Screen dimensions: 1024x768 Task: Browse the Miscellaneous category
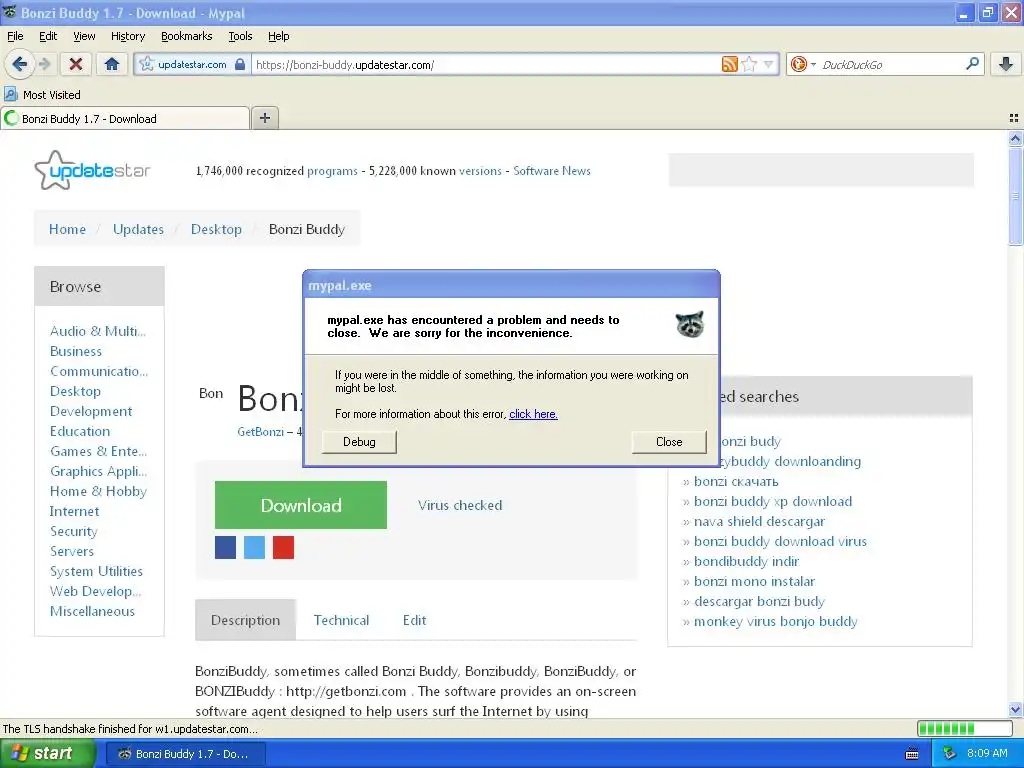(x=92, y=611)
